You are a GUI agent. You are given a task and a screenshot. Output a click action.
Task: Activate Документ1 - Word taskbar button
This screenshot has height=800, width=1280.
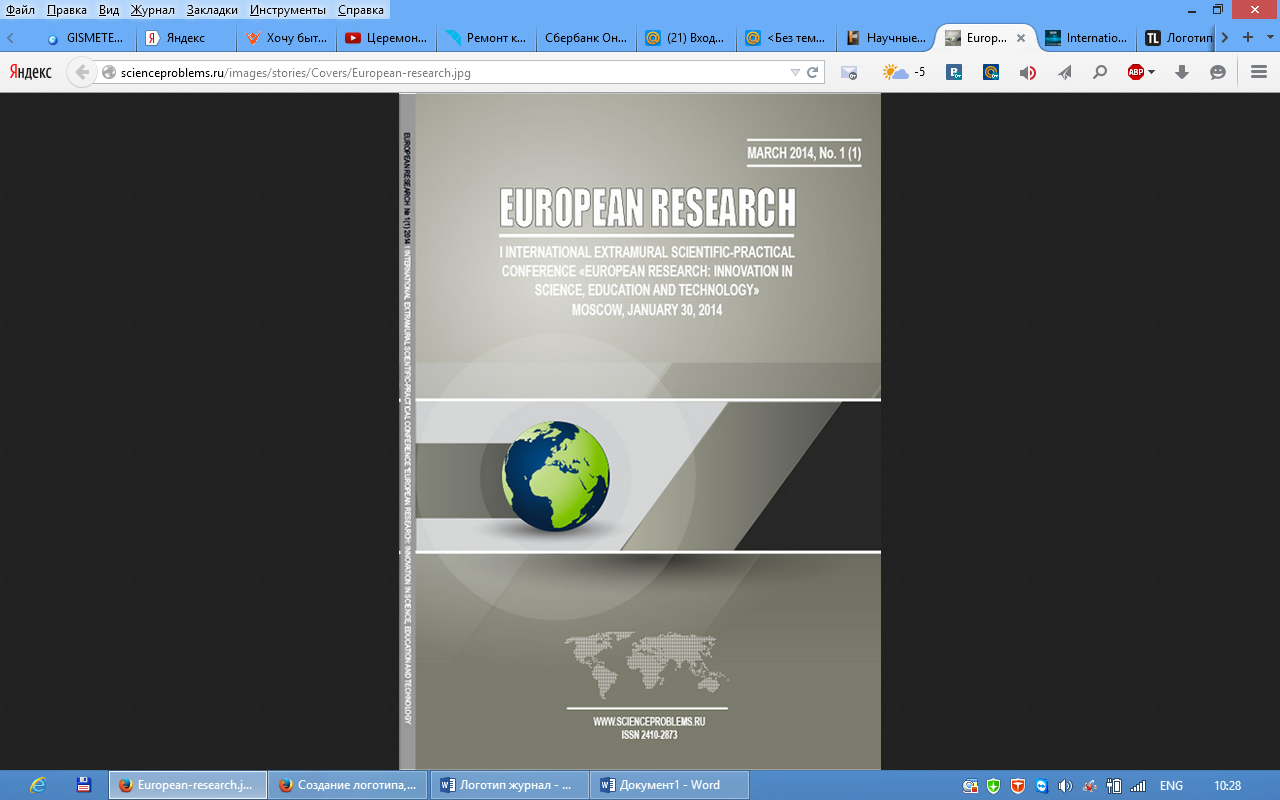click(670, 785)
